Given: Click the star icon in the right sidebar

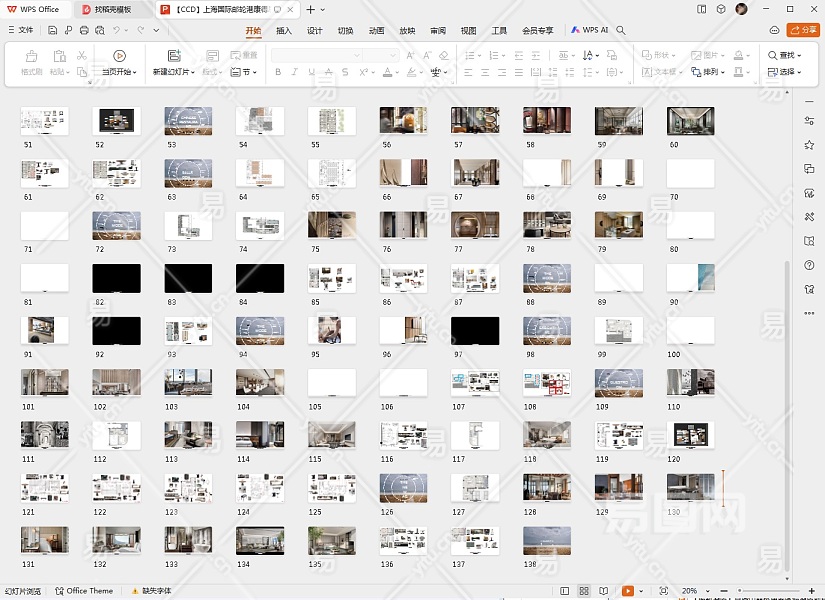Looking at the screenshot, I should (809, 145).
